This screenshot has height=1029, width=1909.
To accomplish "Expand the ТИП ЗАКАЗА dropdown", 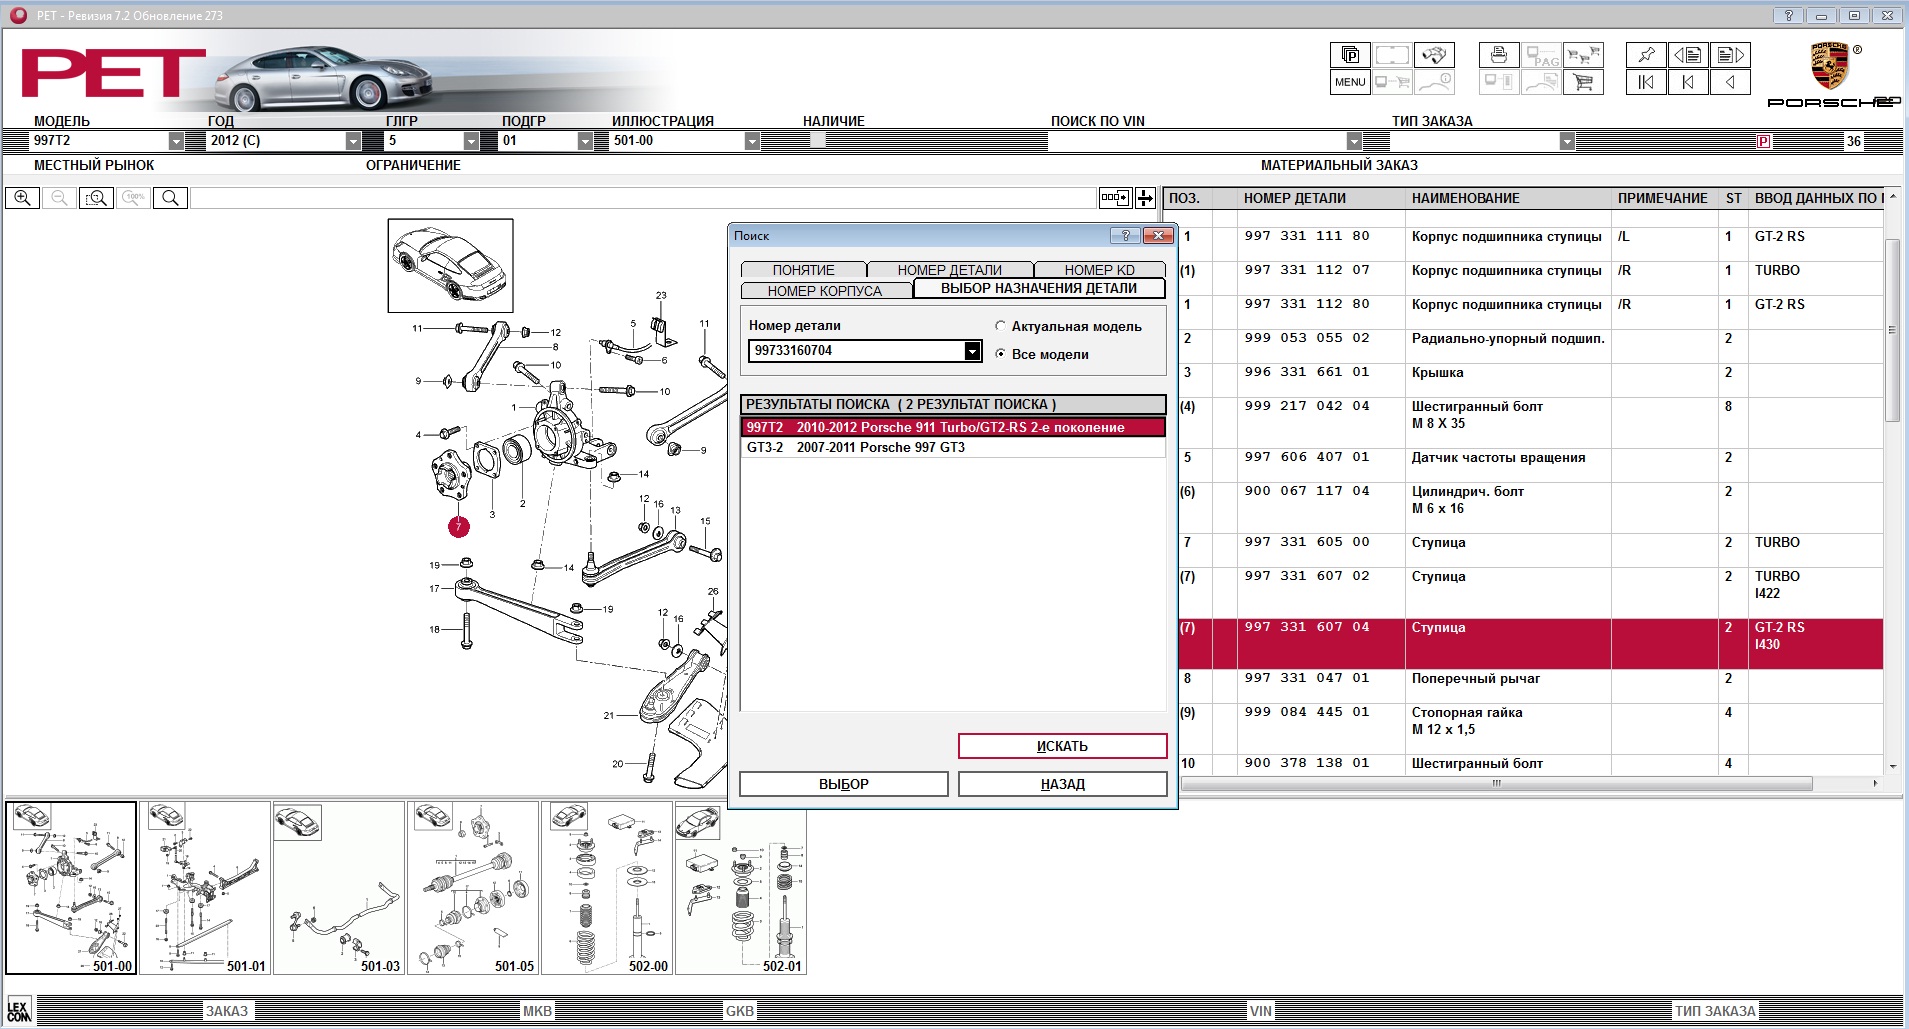I will (x=1567, y=141).
